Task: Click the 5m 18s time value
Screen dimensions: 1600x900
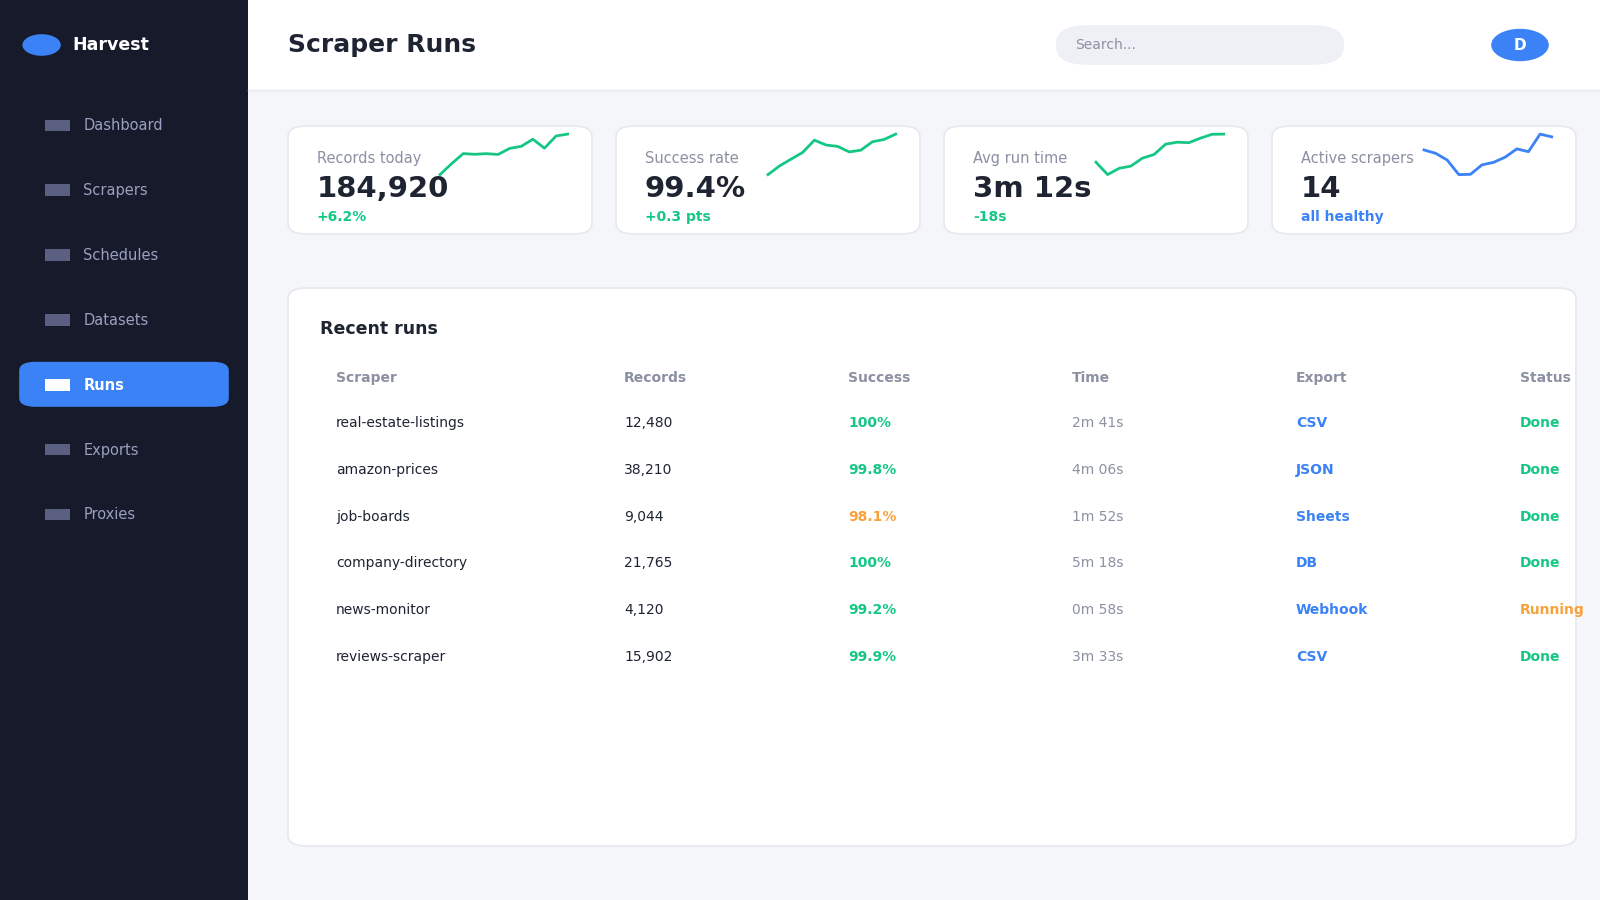Action: [1097, 563]
